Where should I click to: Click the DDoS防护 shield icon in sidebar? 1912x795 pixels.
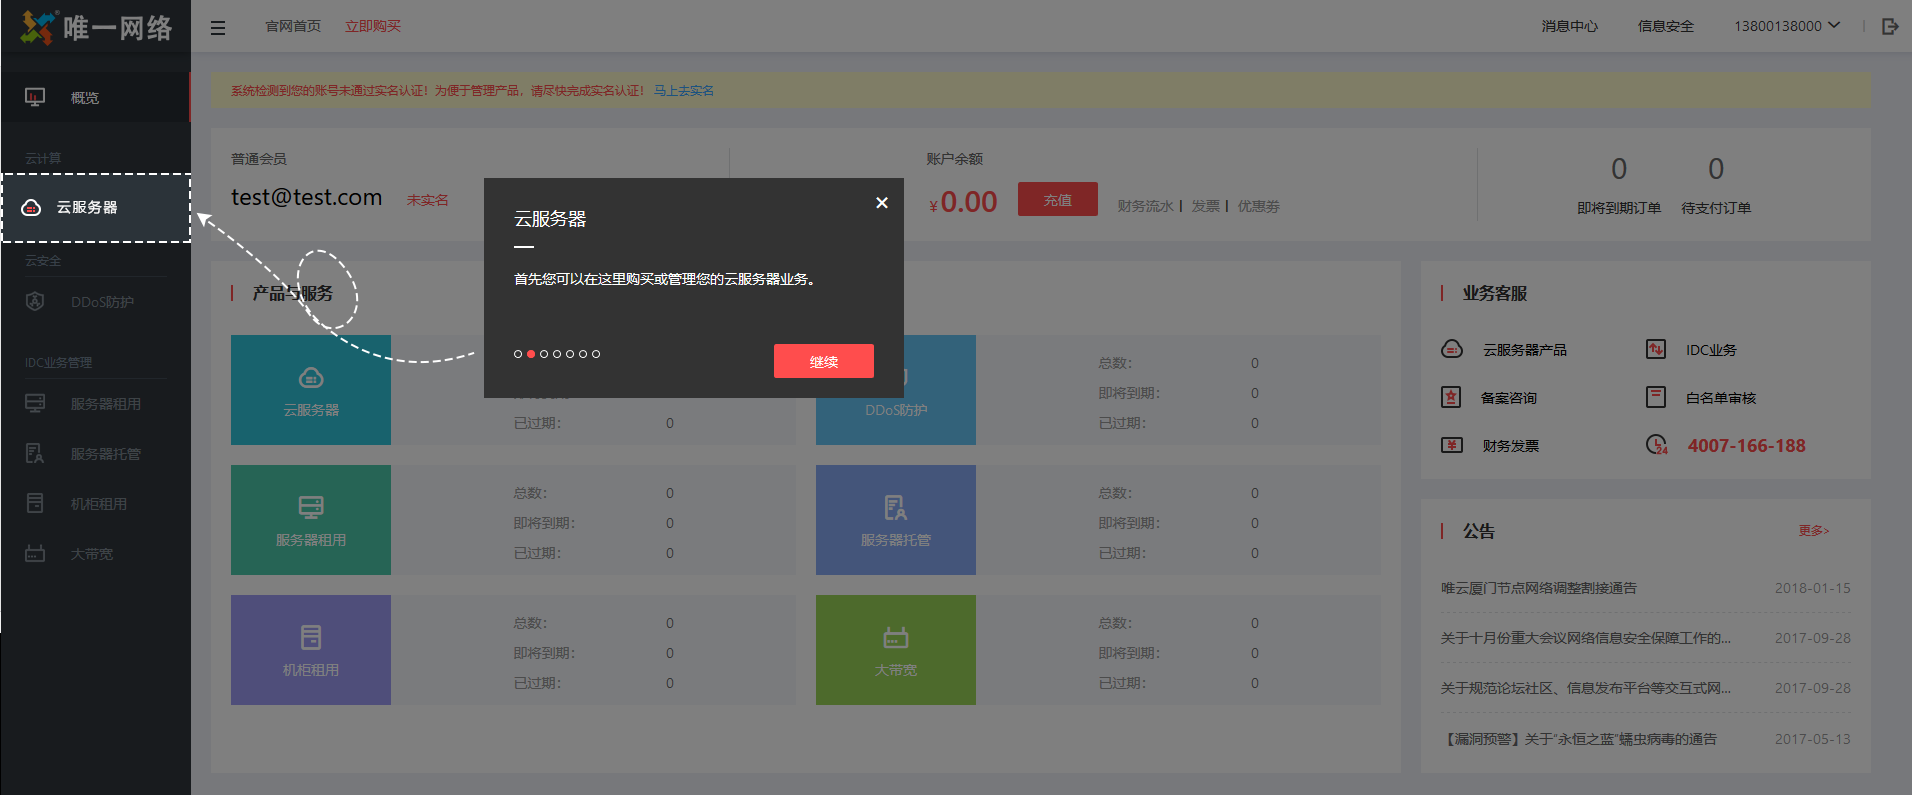click(35, 301)
